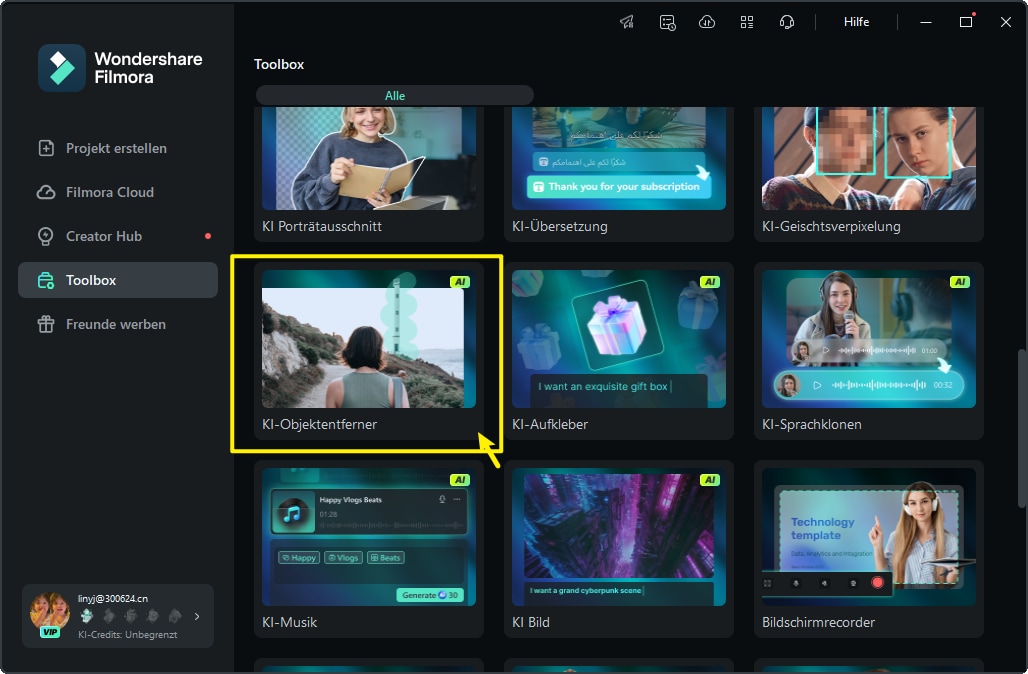Click the Wondershare Filmora logo
Image resolution: width=1028 pixels, height=674 pixels.
tap(62, 67)
